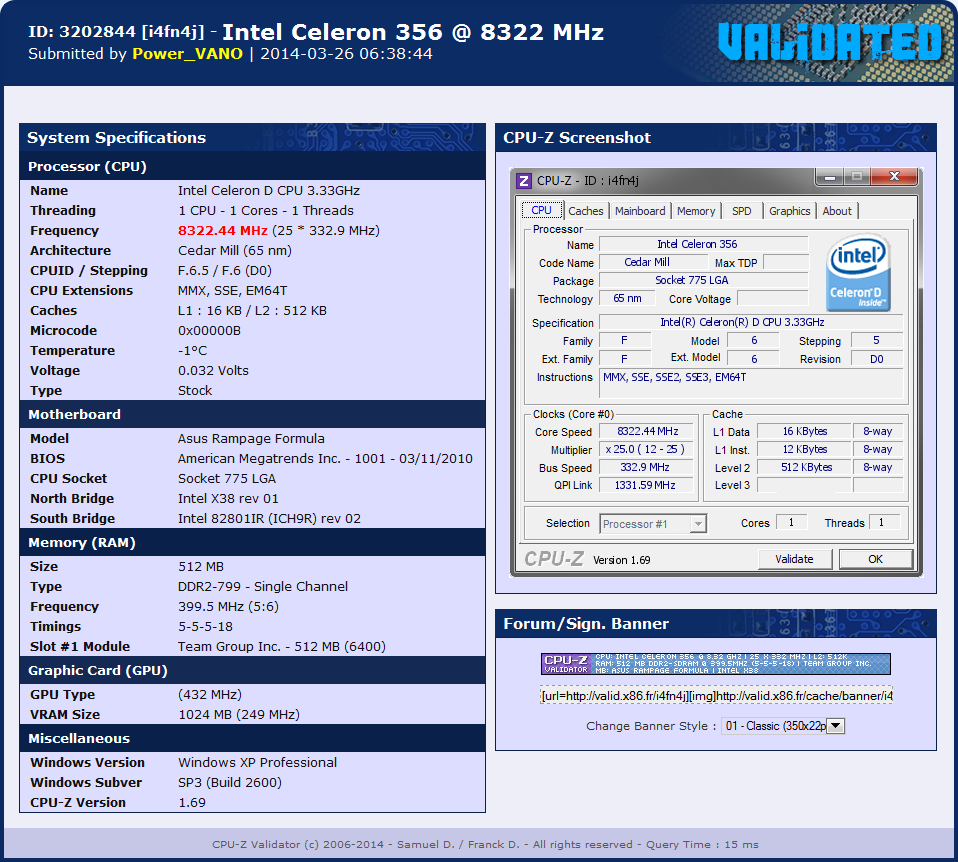The image size is (958, 862).
Task: Click the VALIDATED stamp graphic
Action: click(830, 42)
